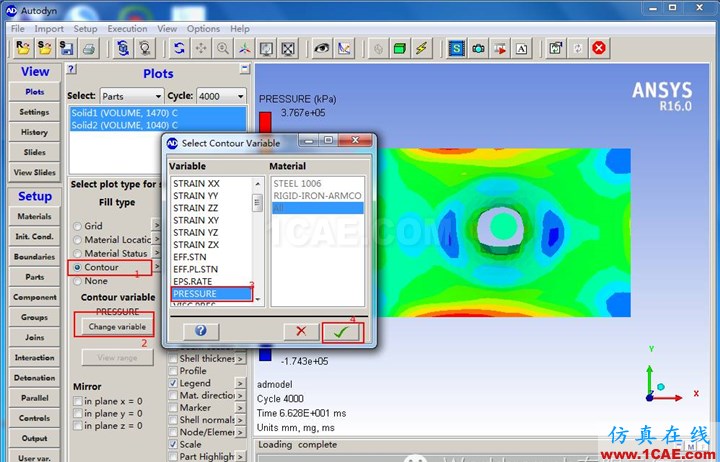This screenshot has height=462, width=720.
Task: Enable mirror in plane x = 0
Action: click(x=78, y=401)
